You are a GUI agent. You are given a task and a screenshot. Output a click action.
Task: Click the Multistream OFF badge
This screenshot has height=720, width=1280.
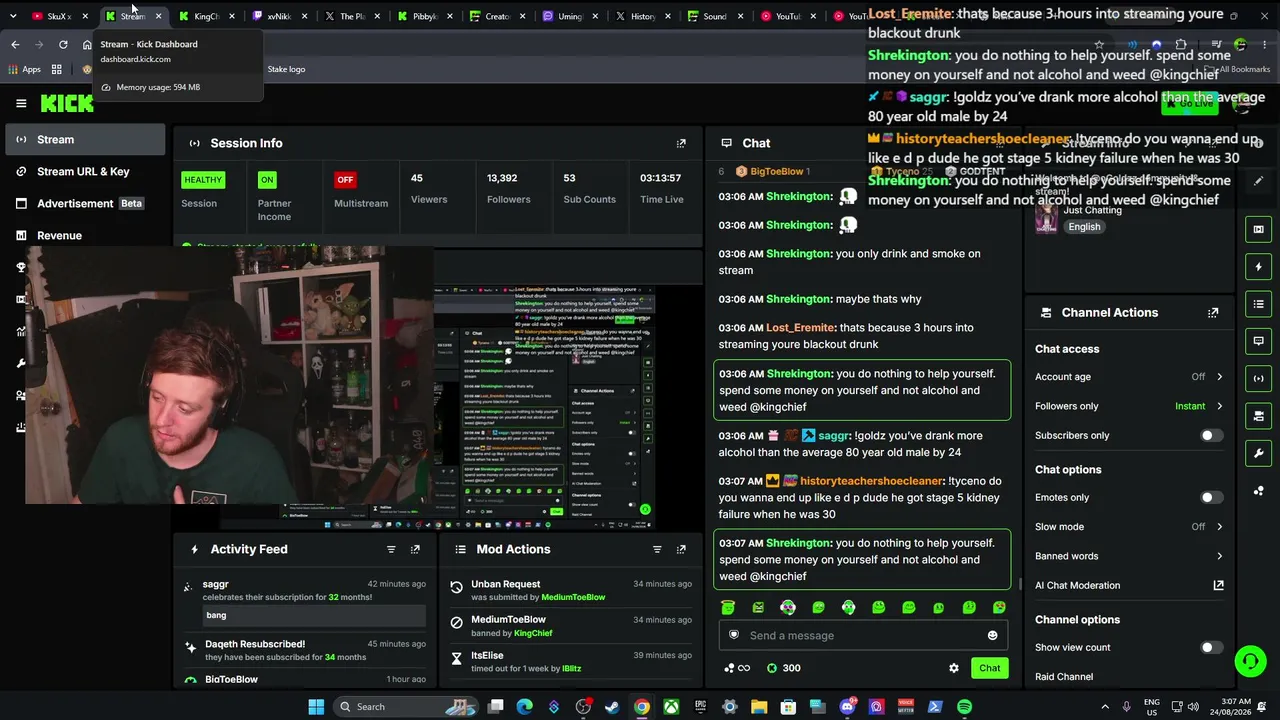point(345,180)
